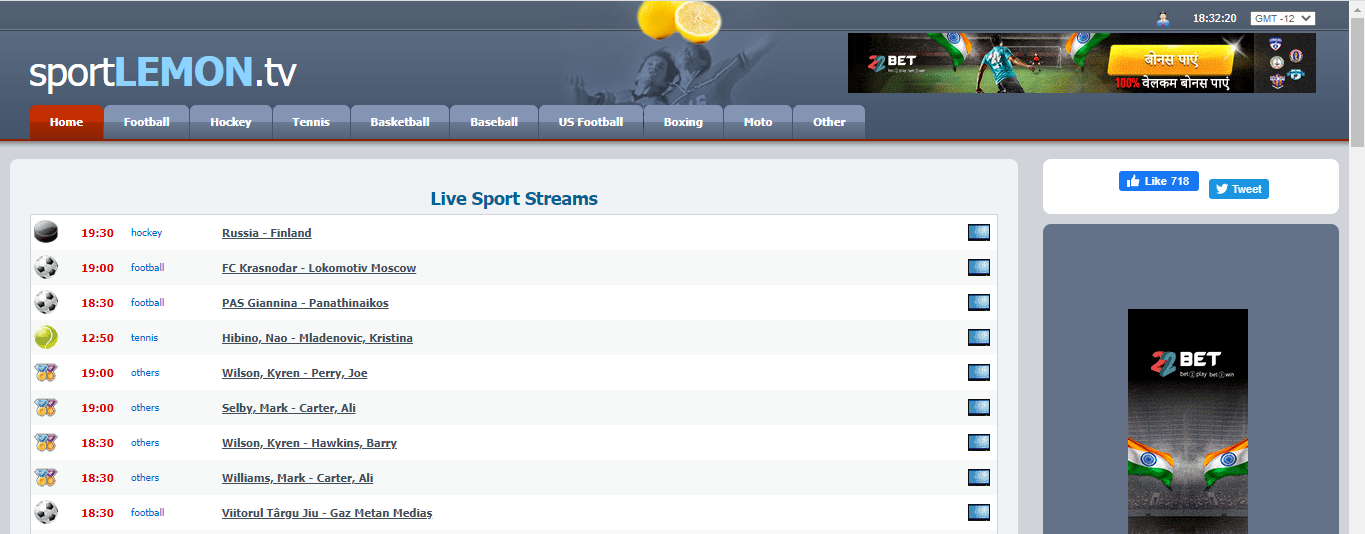Viewport: 1365px width, 534px height.
Task: Click the Facebook Like 718 button
Action: point(1159,181)
